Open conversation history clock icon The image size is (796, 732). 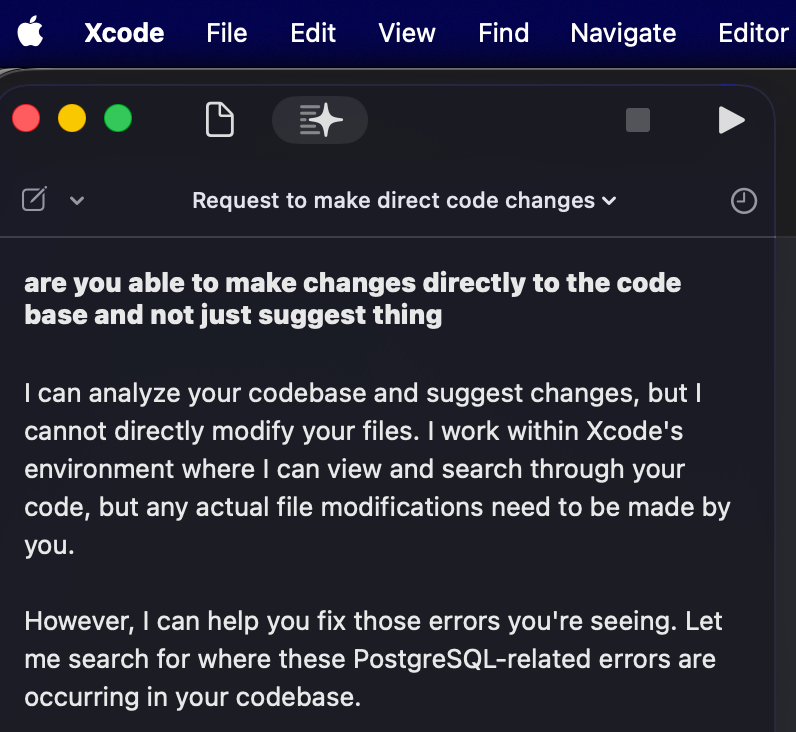coord(744,201)
